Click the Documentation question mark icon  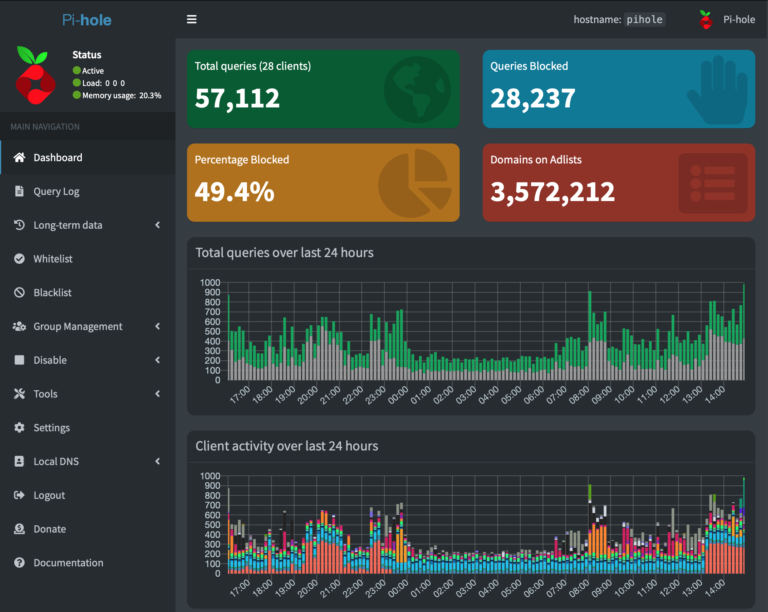pos(19,563)
